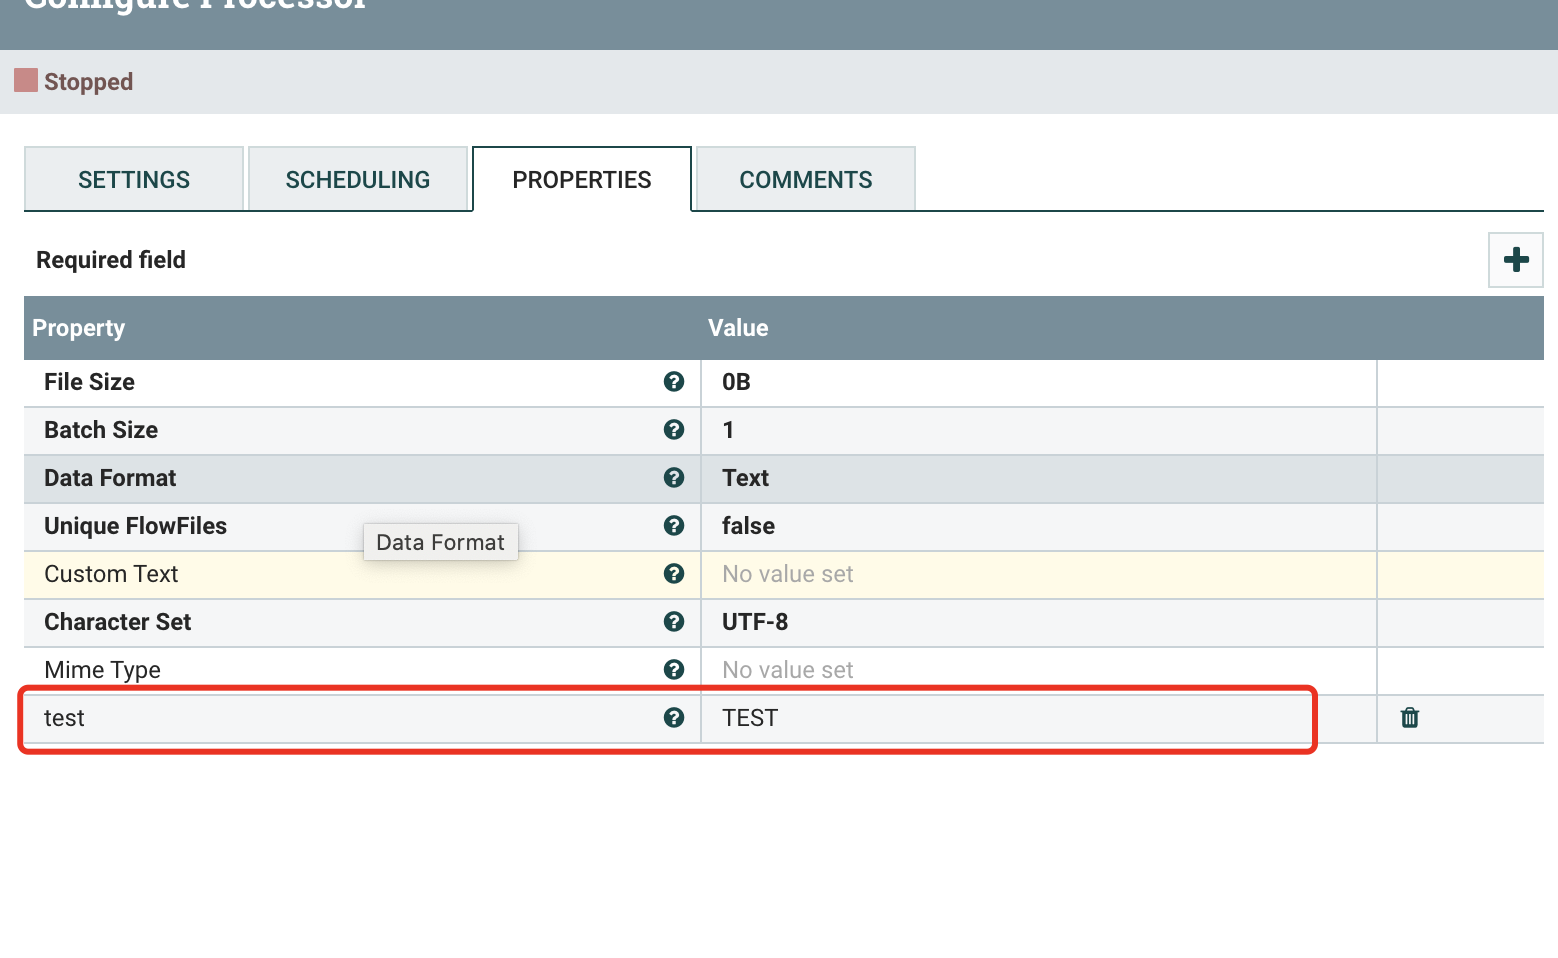Viewport: 1558px width, 958px height.
Task: Open the Scheduling tab
Action: 358,180
